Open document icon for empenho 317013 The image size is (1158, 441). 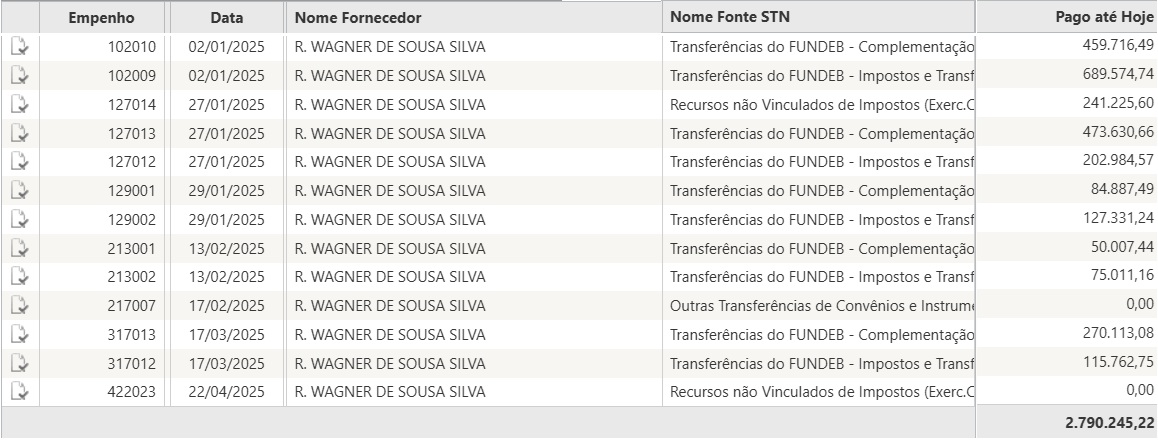pos(19,335)
